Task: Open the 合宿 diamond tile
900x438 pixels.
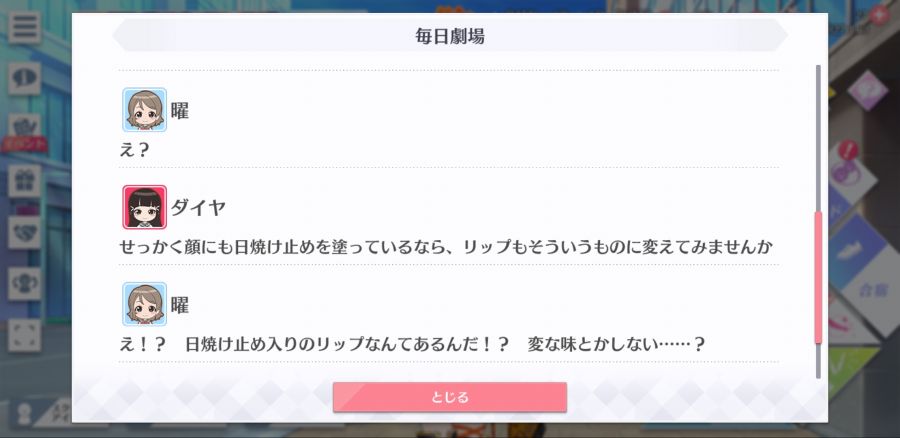Action: 874,290
